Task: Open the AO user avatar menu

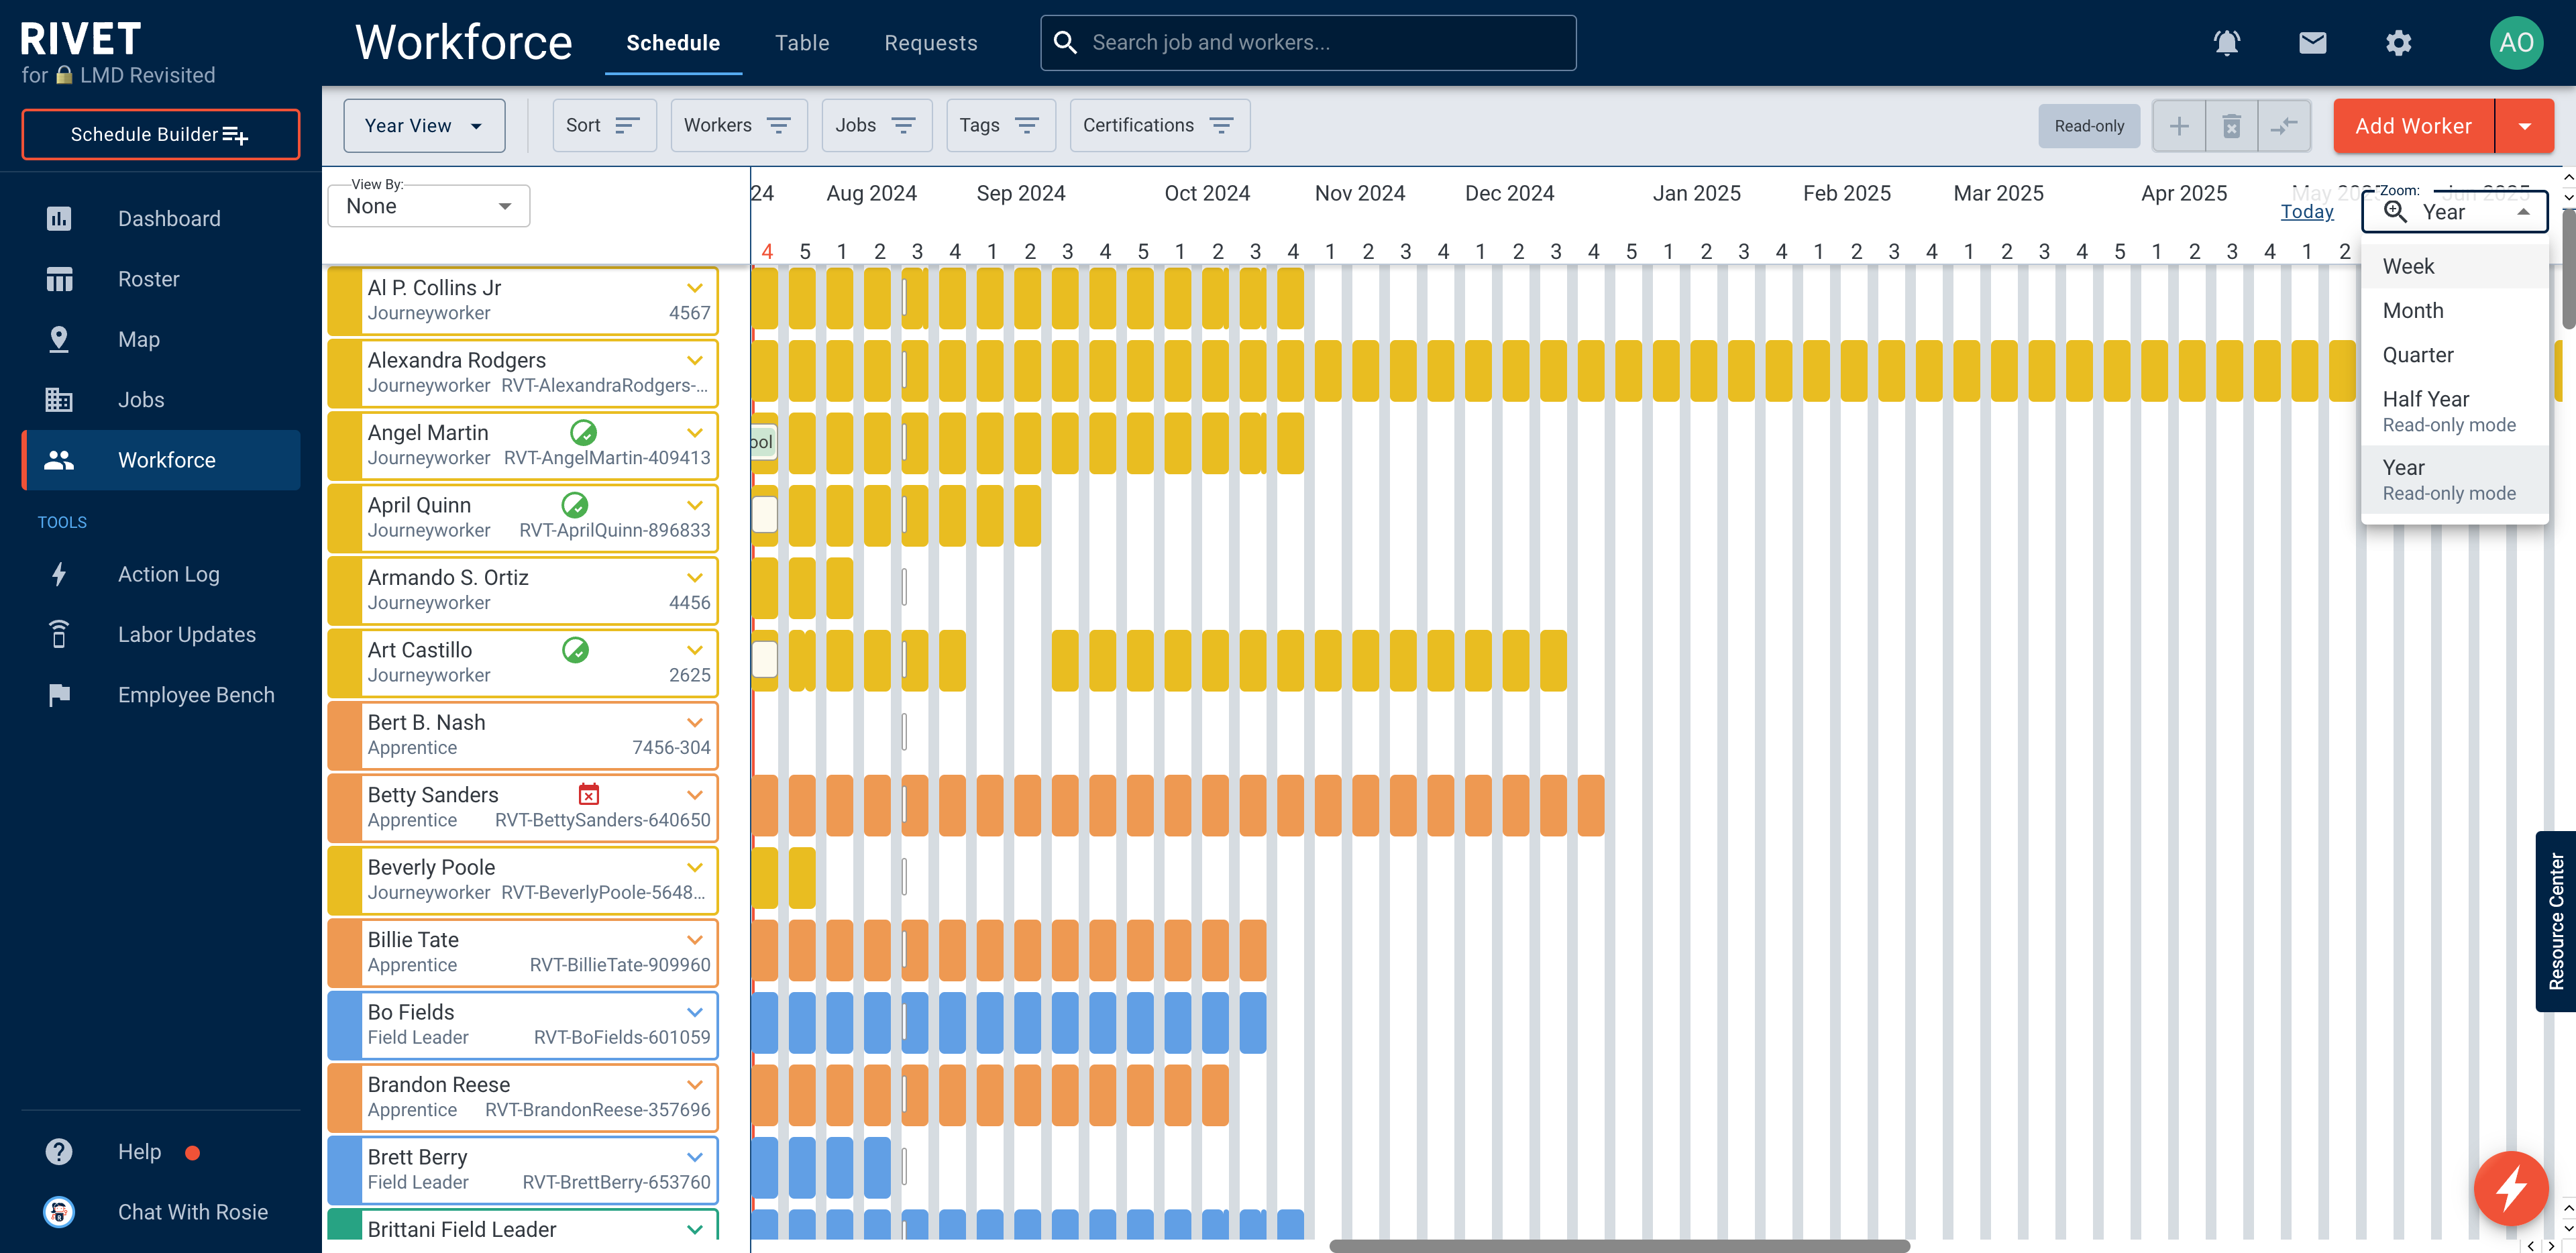Action: pos(2516,42)
